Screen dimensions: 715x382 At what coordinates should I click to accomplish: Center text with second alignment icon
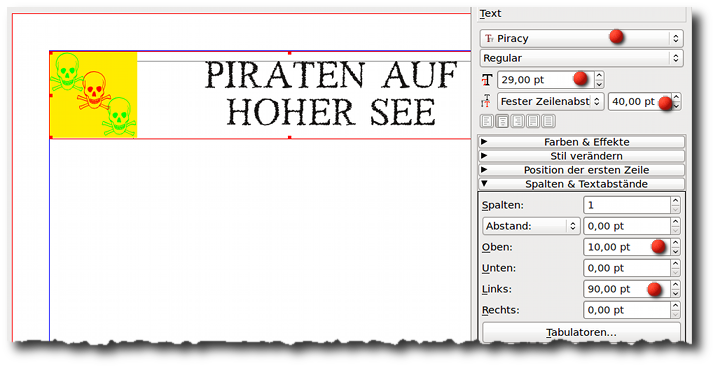coord(503,121)
